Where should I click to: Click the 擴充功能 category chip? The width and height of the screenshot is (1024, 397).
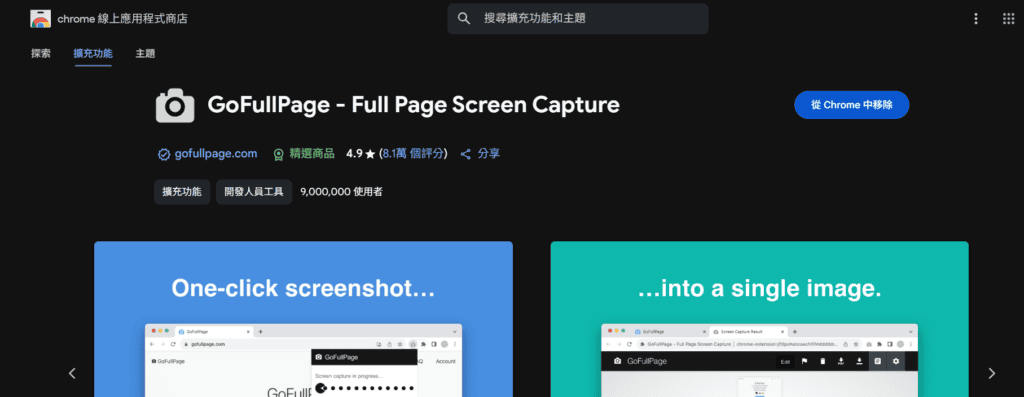click(x=182, y=192)
